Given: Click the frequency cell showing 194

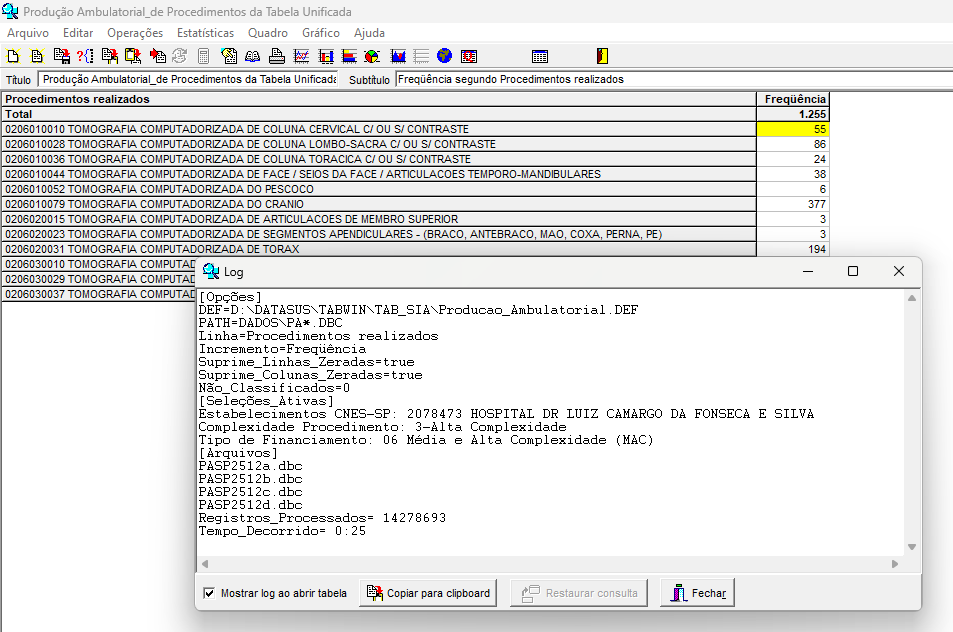Looking at the screenshot, I should 793,249.
